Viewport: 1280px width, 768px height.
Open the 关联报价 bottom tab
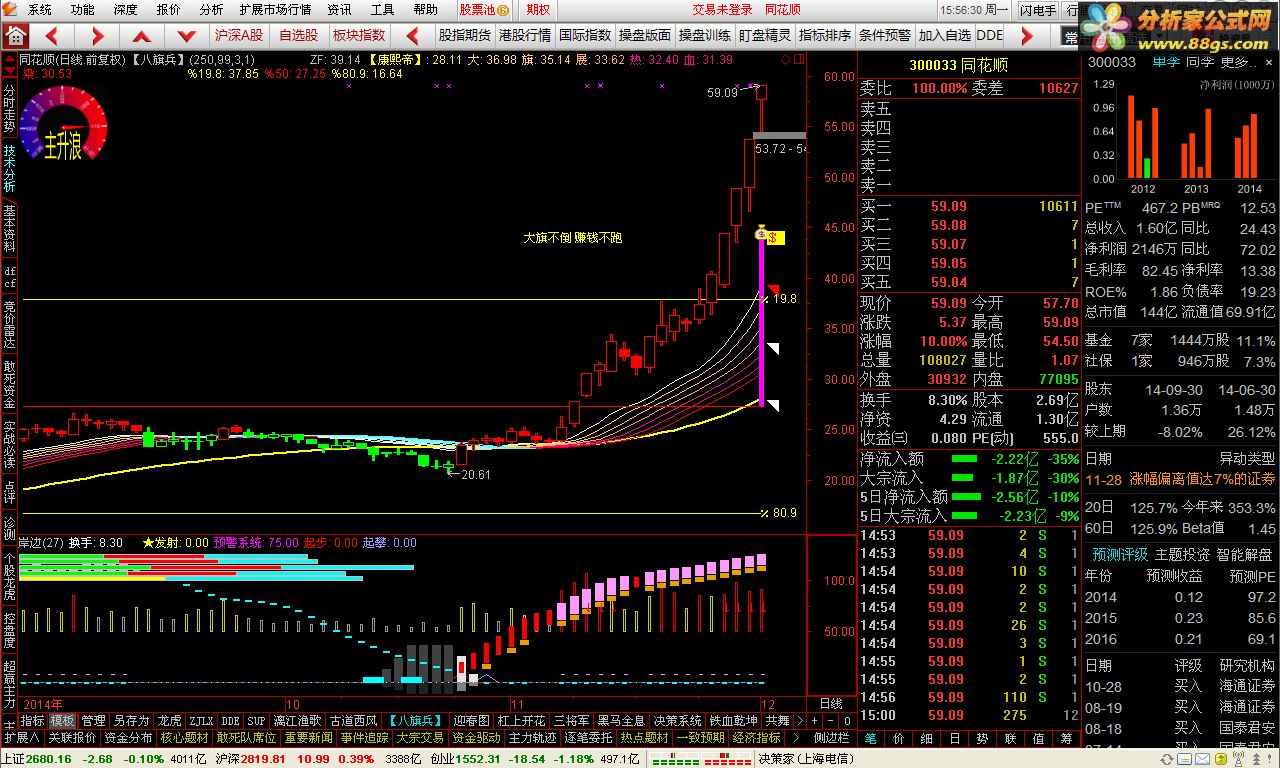click(72, 737)
